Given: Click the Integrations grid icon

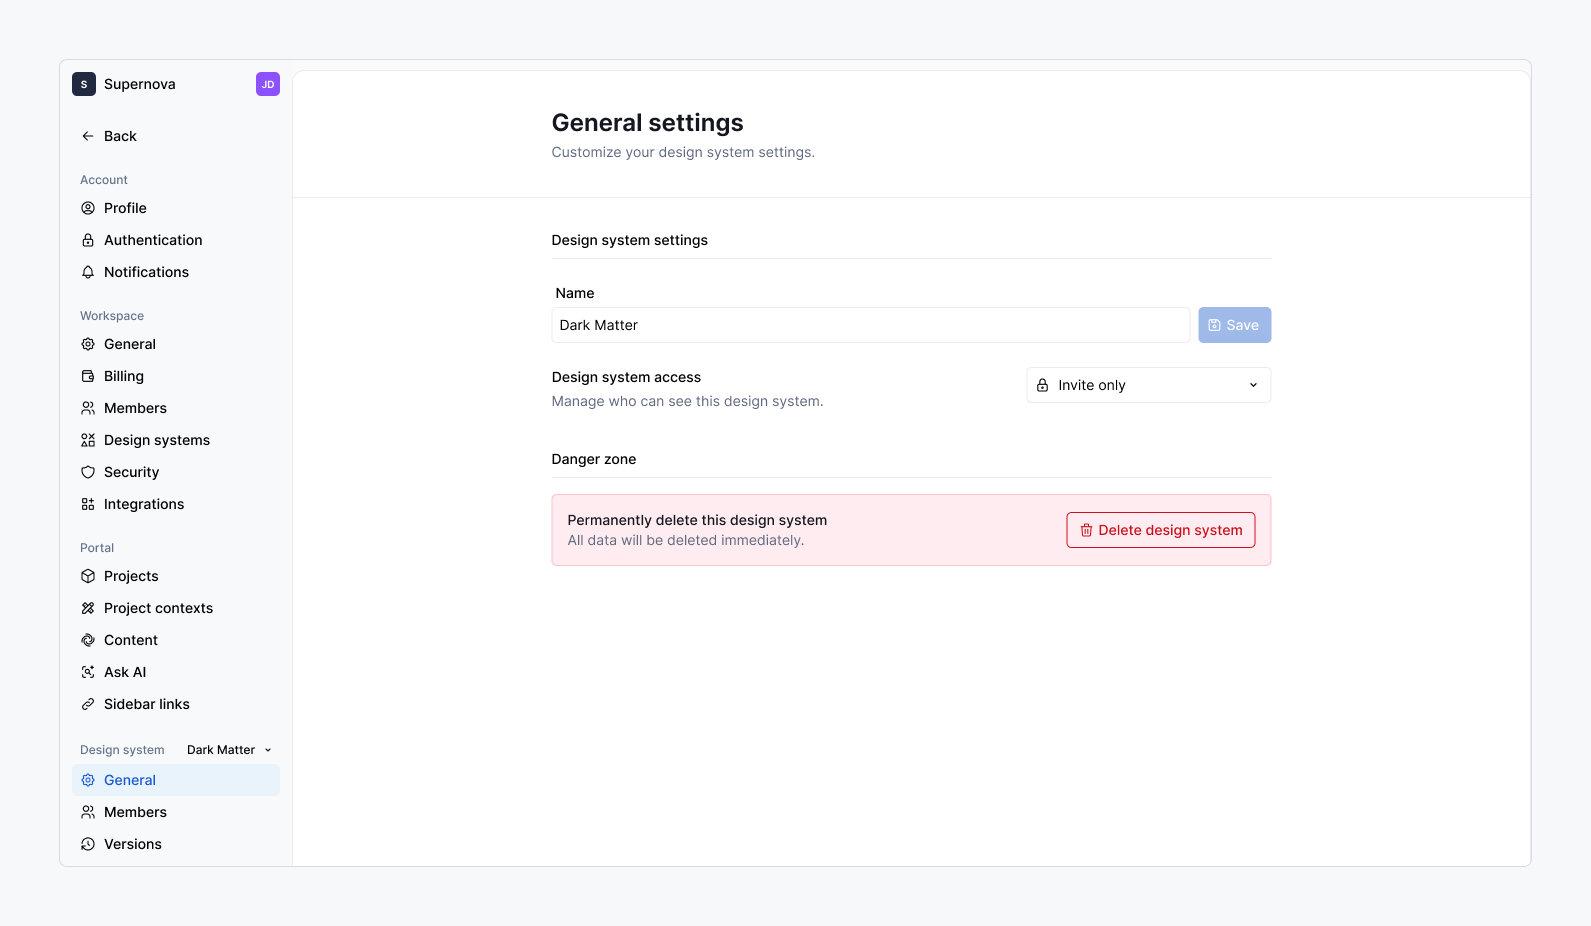Looking at the screenshot, I should tap(88, 504).
